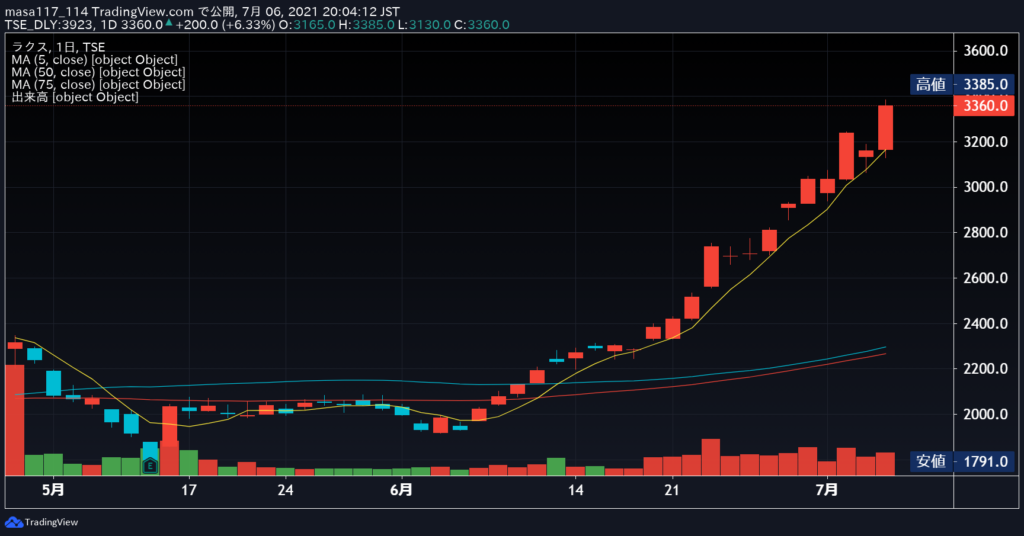1024x536 pixels.
Task: Click the '21' date axis label
Action: click(x=672, y=490)
